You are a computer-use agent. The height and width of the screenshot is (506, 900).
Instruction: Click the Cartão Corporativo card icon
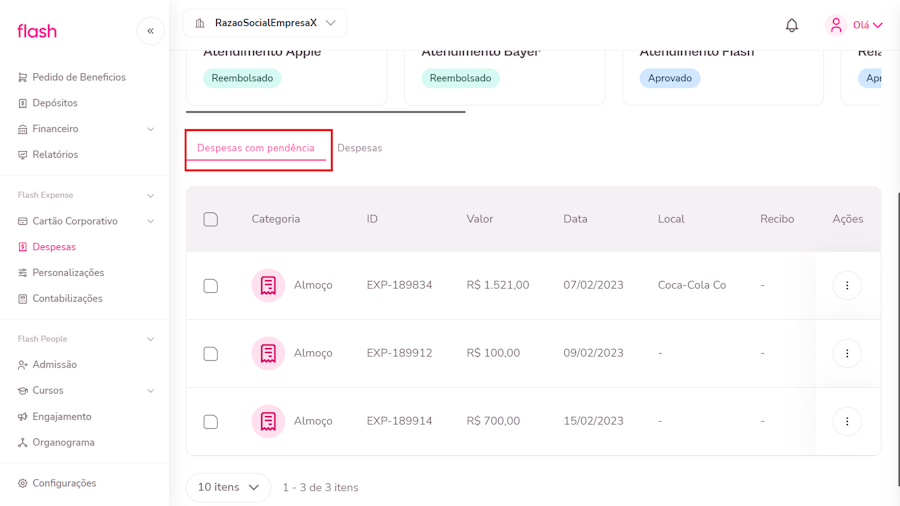click(22, 221)
